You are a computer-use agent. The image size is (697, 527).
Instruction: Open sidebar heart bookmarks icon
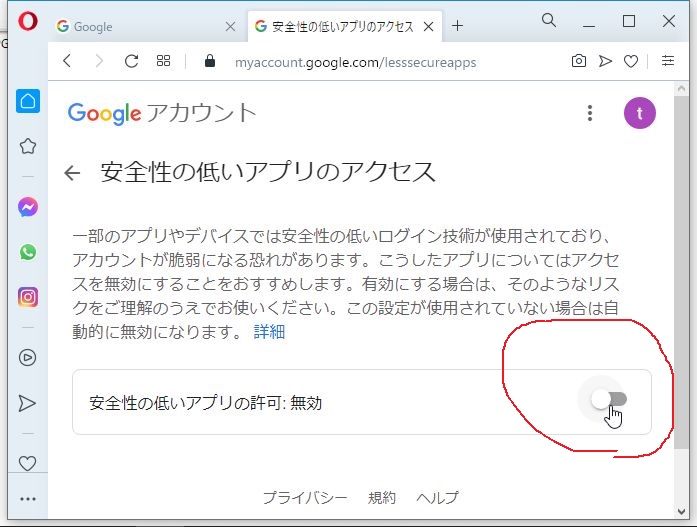[28, 463]
